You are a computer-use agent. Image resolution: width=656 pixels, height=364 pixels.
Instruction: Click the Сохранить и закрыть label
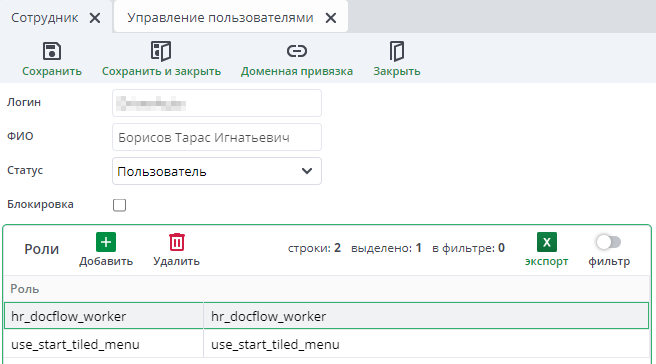pos(161,71)
